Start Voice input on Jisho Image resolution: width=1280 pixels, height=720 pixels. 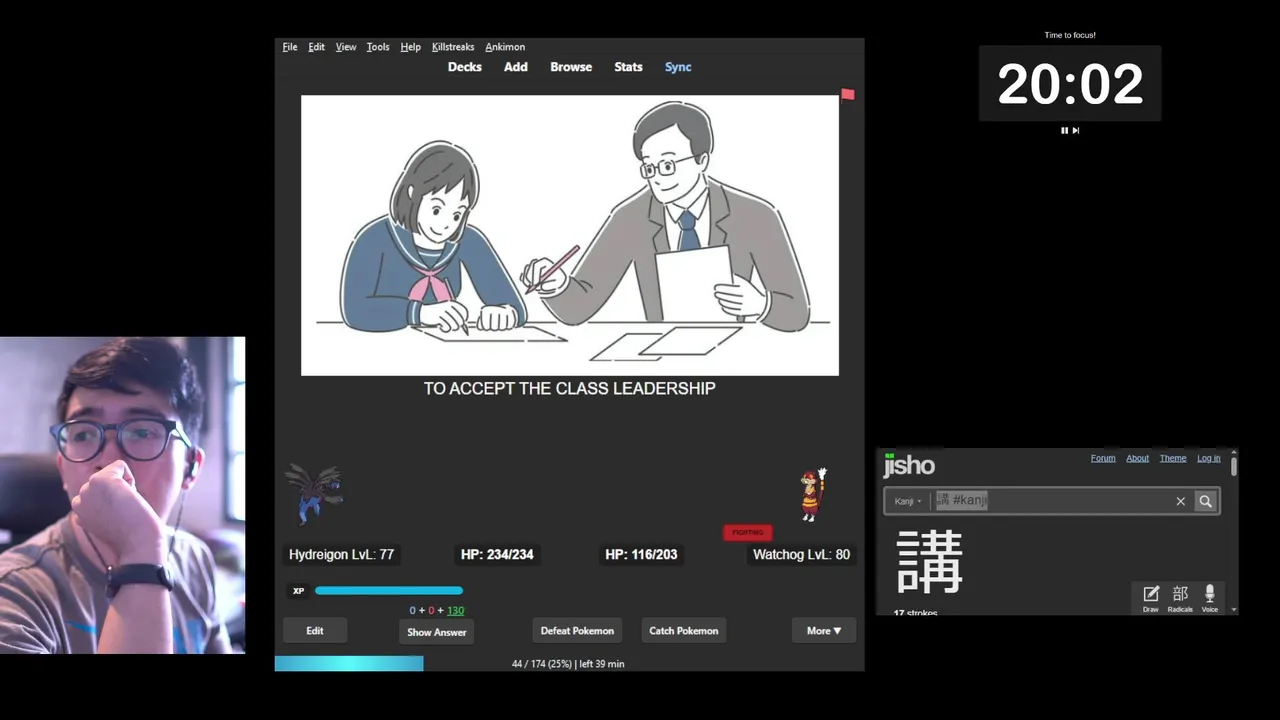point(1210,598)
